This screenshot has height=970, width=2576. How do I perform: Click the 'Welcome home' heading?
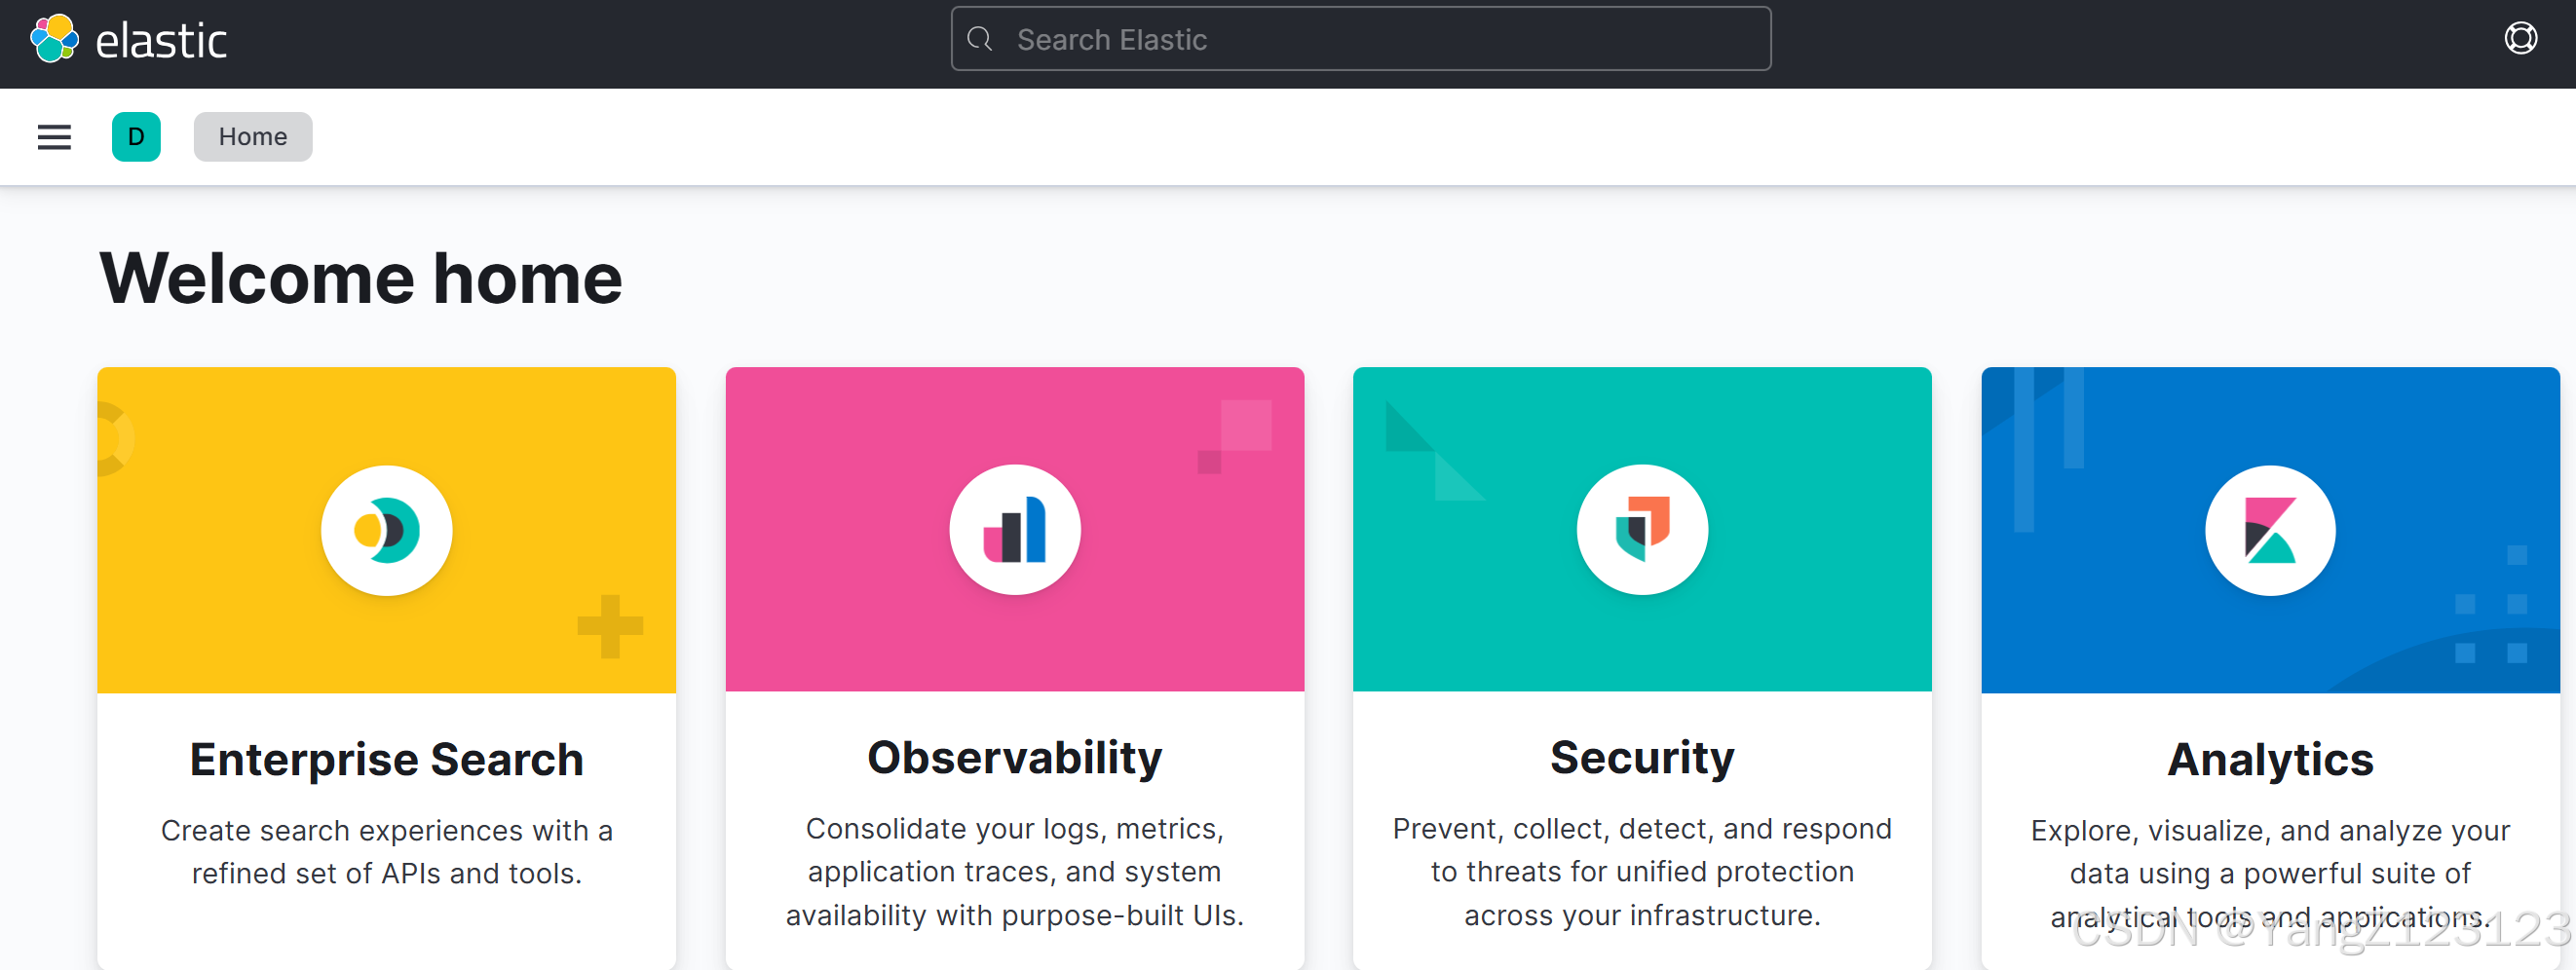coord(361,278)
